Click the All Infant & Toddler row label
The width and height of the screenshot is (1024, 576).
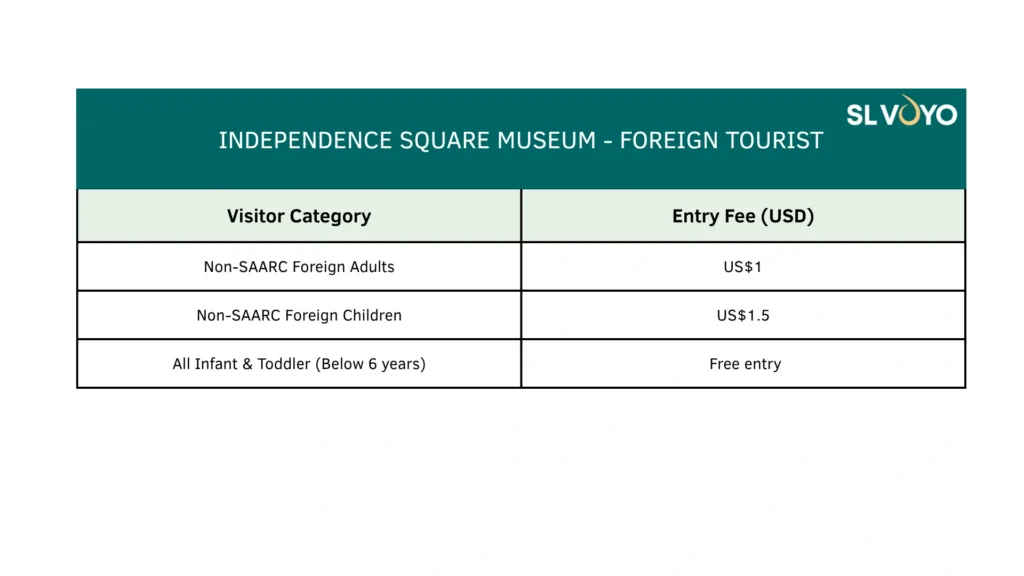298,364
